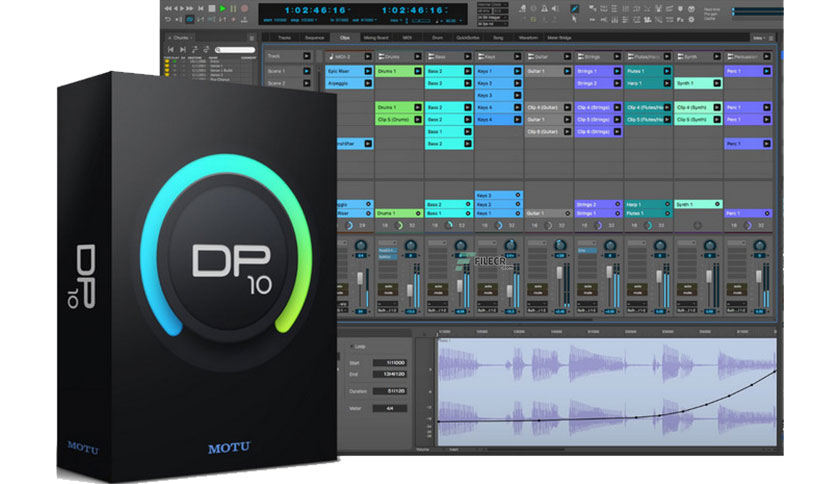Open the Intro chunk selector dropdown
Screen dimensions: 836x484
coord(759,38)
